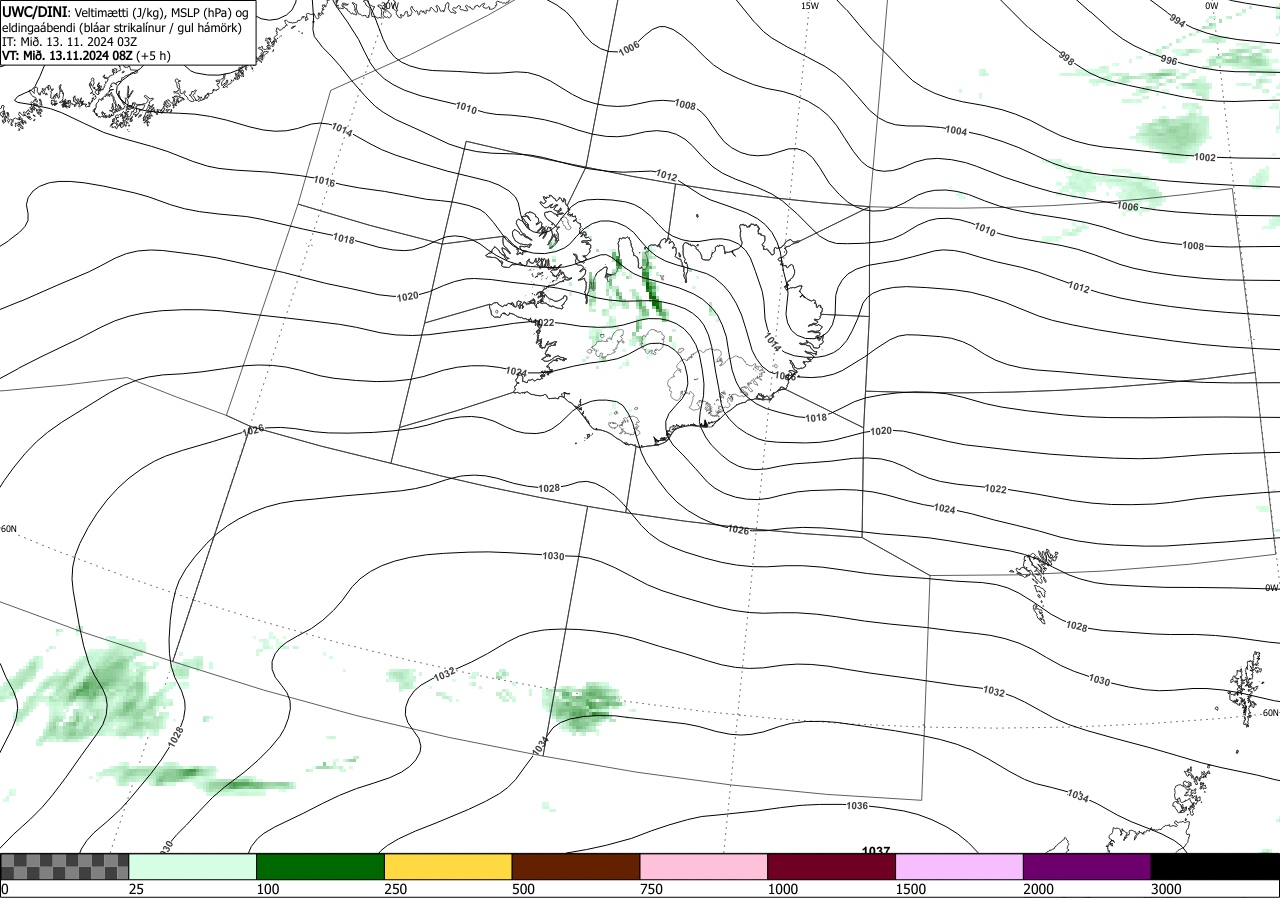Click the legend value "250"
1280x898 pixels.
pyautogui.click(x=396, y=889)
